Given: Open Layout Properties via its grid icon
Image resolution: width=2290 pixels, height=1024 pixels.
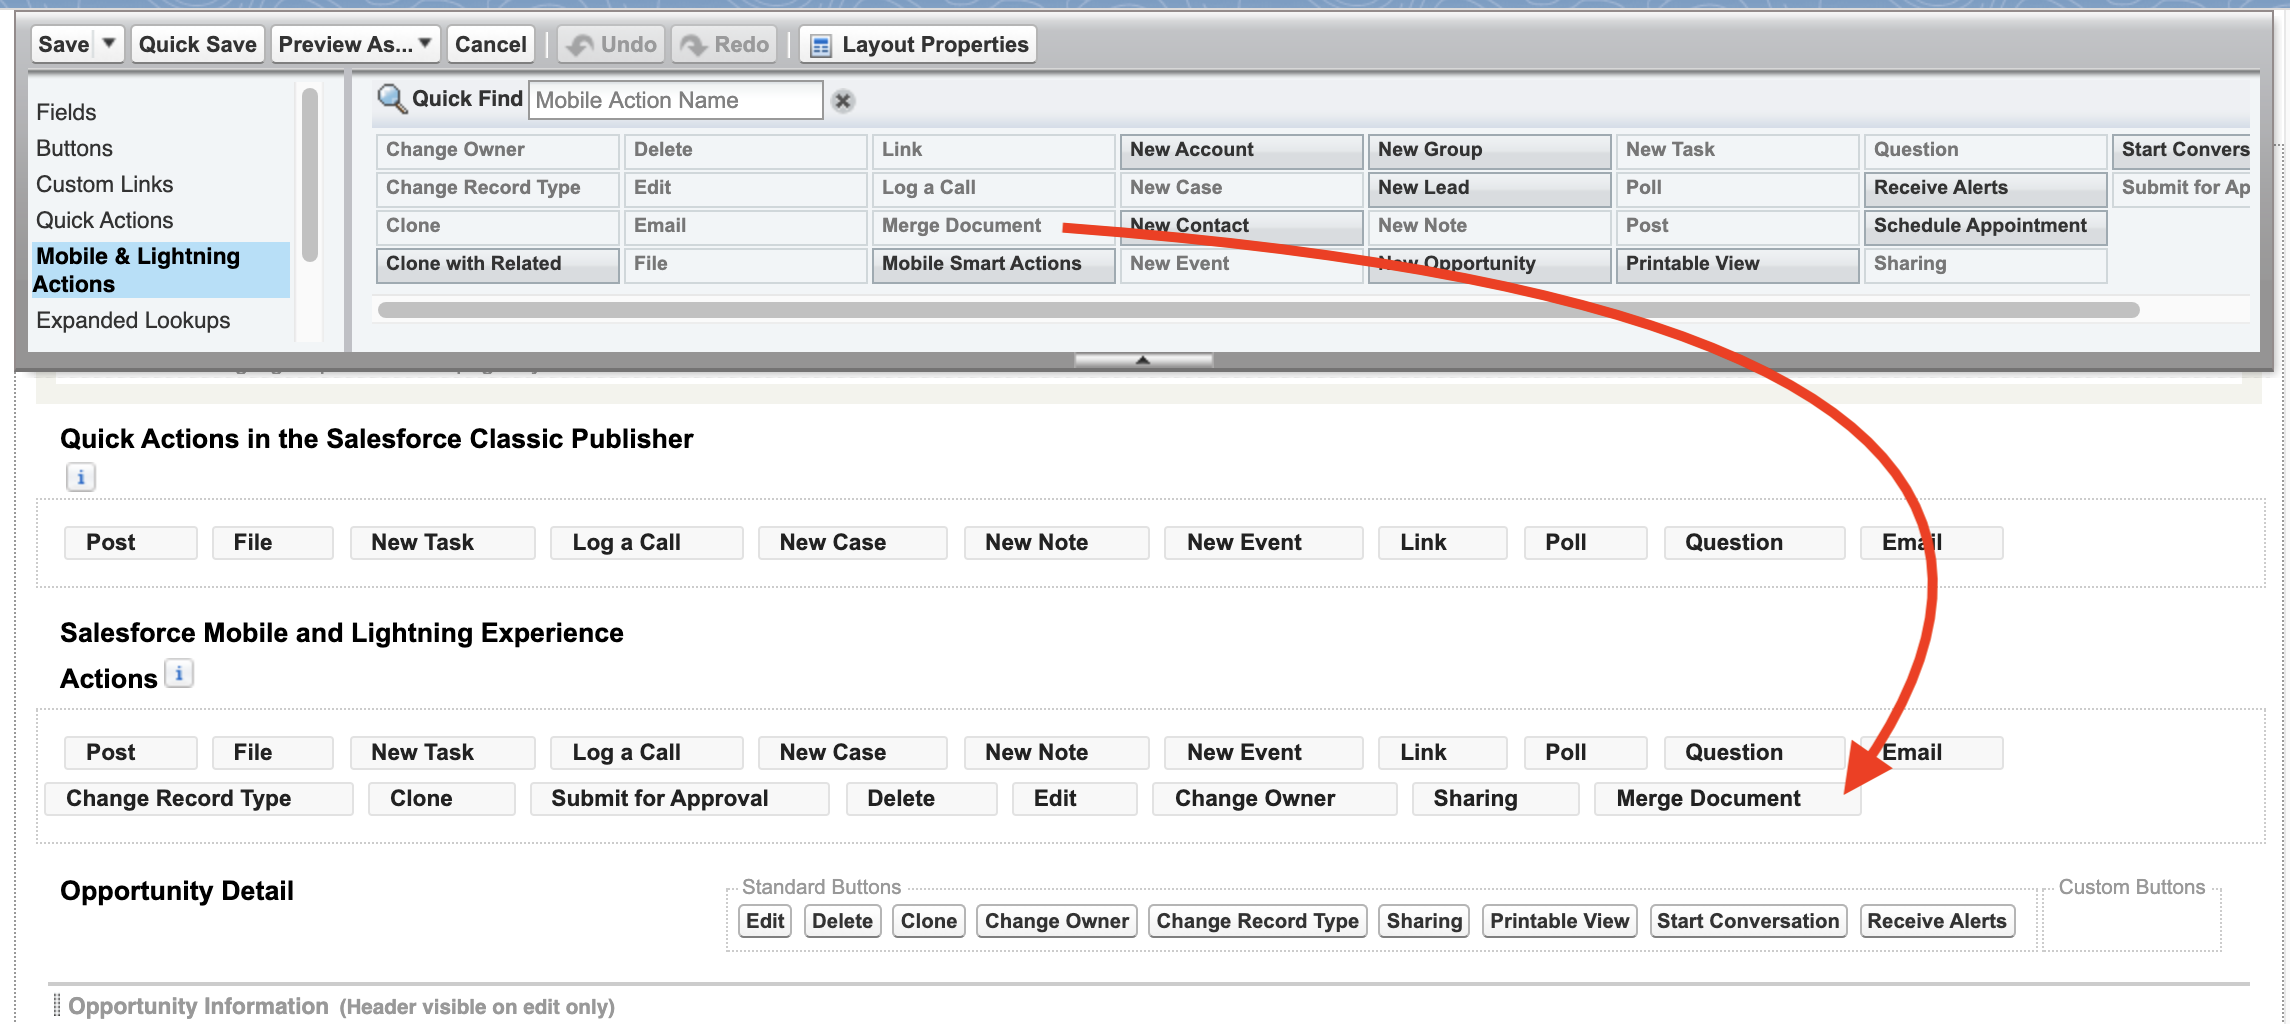Looking at the screenshot, I should tap(819, 44).
